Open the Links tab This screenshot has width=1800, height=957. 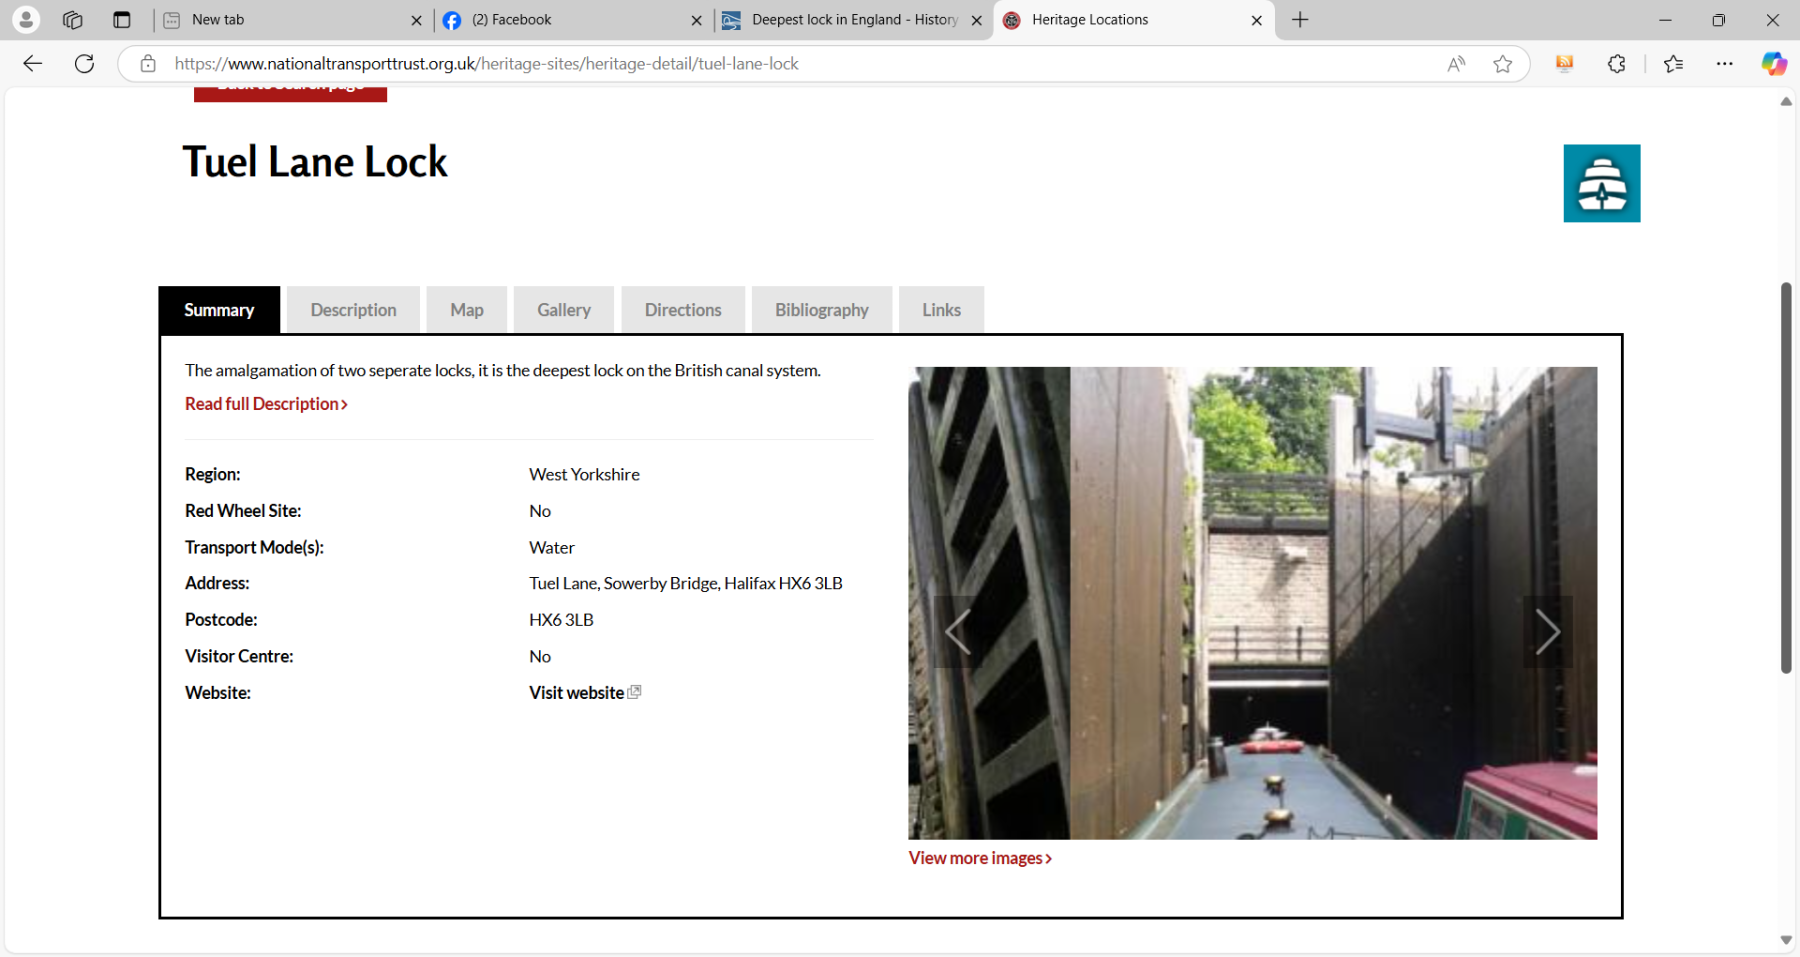click(941, 310)
